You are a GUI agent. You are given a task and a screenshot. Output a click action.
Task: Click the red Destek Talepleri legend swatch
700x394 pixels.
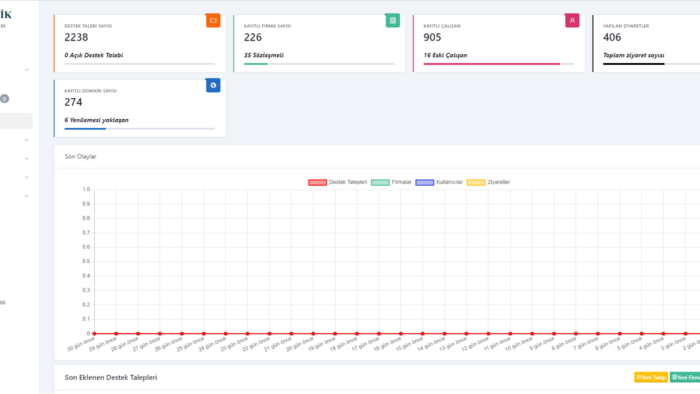(317, 182)
